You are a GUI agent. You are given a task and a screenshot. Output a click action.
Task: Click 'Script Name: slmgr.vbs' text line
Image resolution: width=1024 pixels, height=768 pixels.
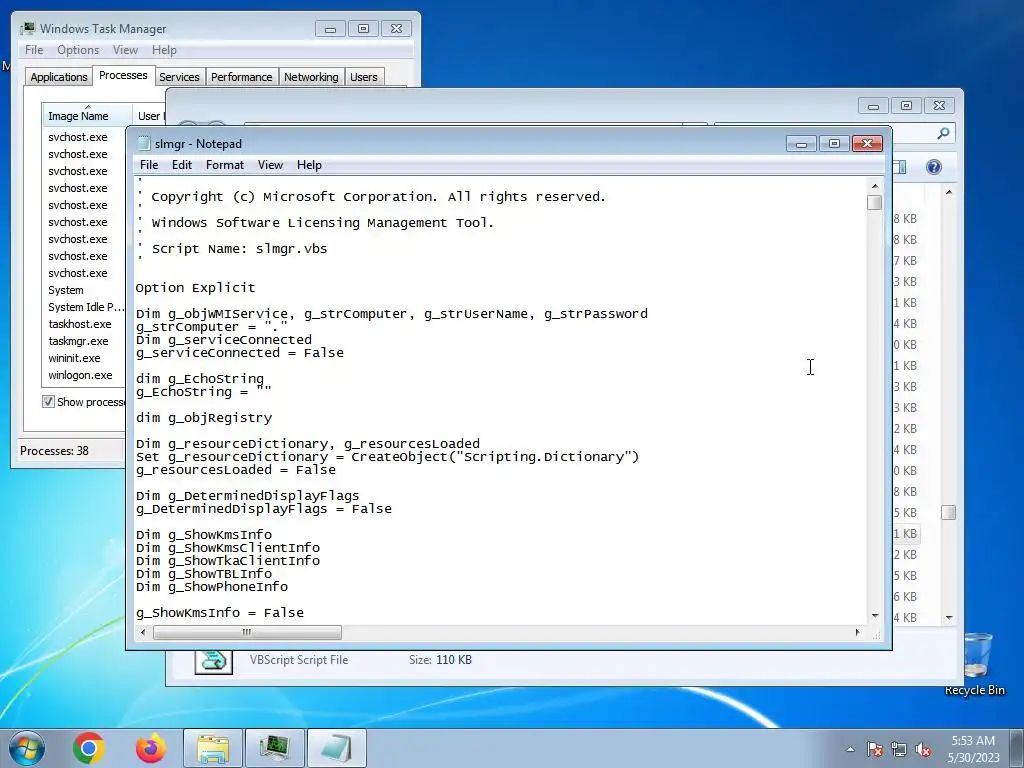239,249
